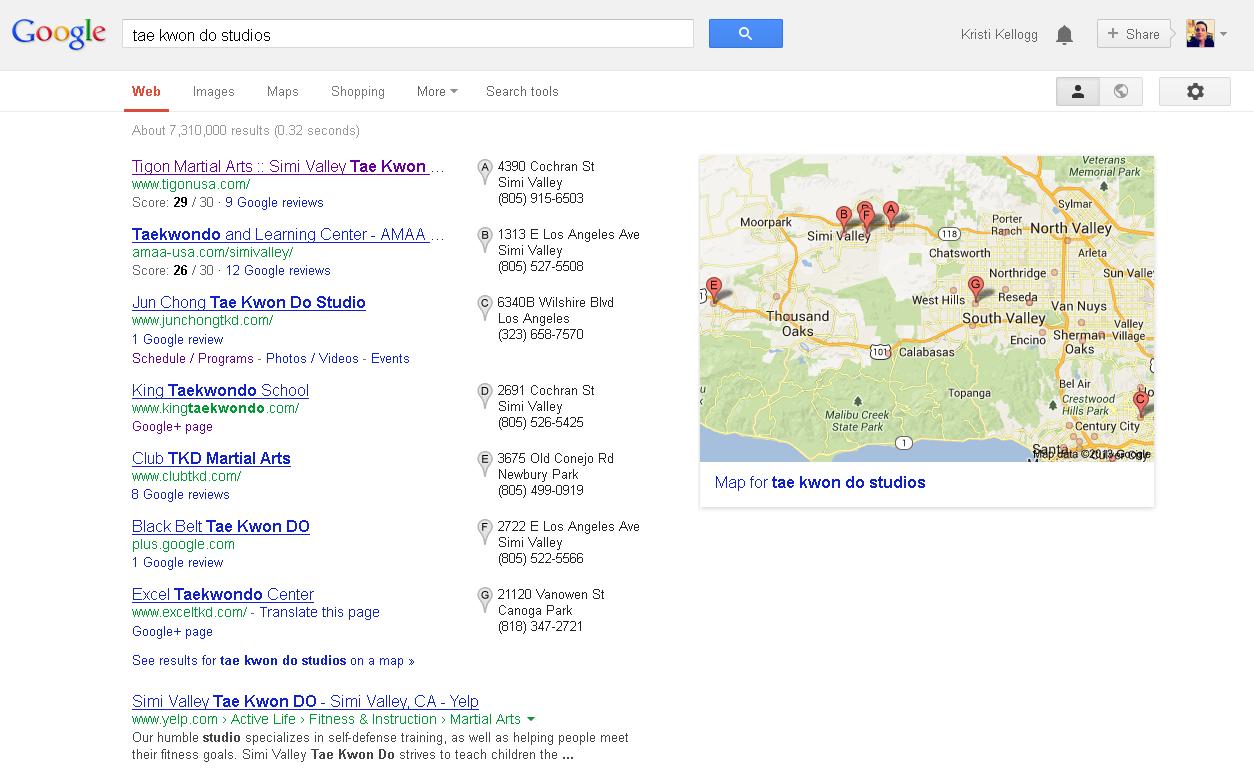
Task: Open Club TKD Martial Arts result
Action: click(211, 458)
